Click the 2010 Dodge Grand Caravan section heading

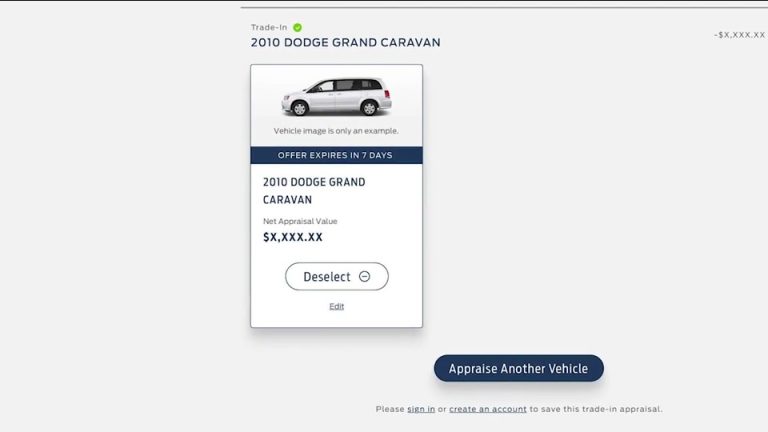point(346,43)
